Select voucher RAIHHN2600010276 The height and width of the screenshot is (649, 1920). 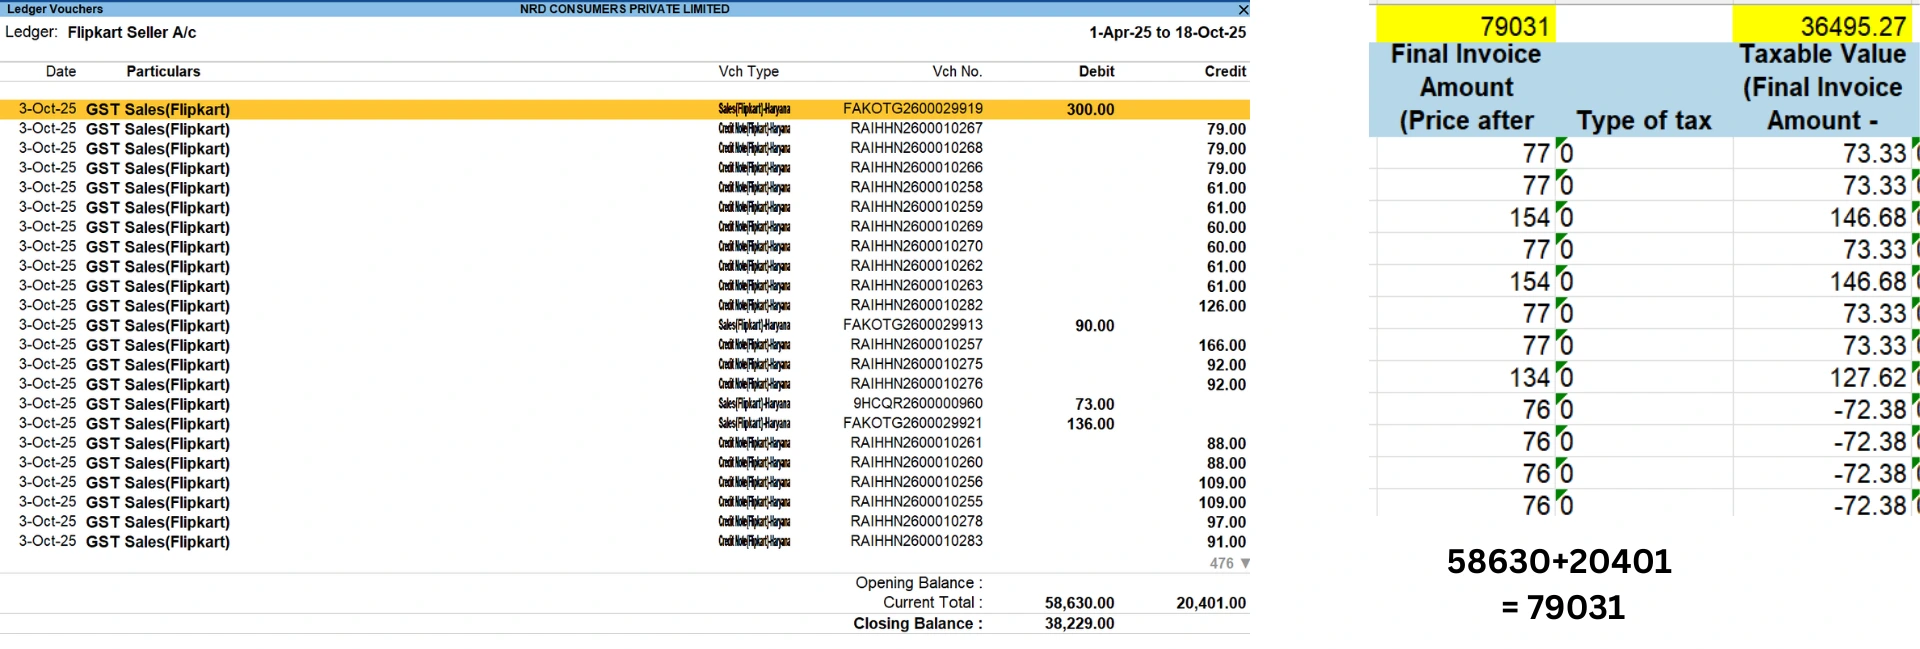pyautogui.click(x=625, y=384)
